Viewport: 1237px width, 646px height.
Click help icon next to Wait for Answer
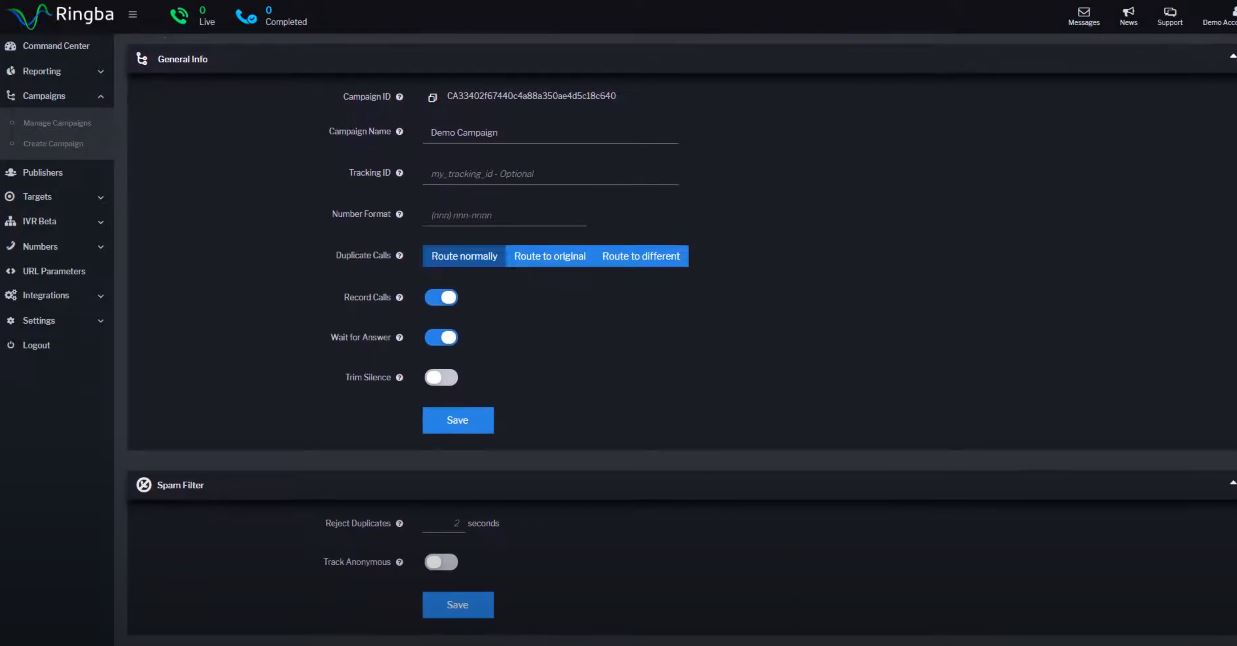[400, 338]
